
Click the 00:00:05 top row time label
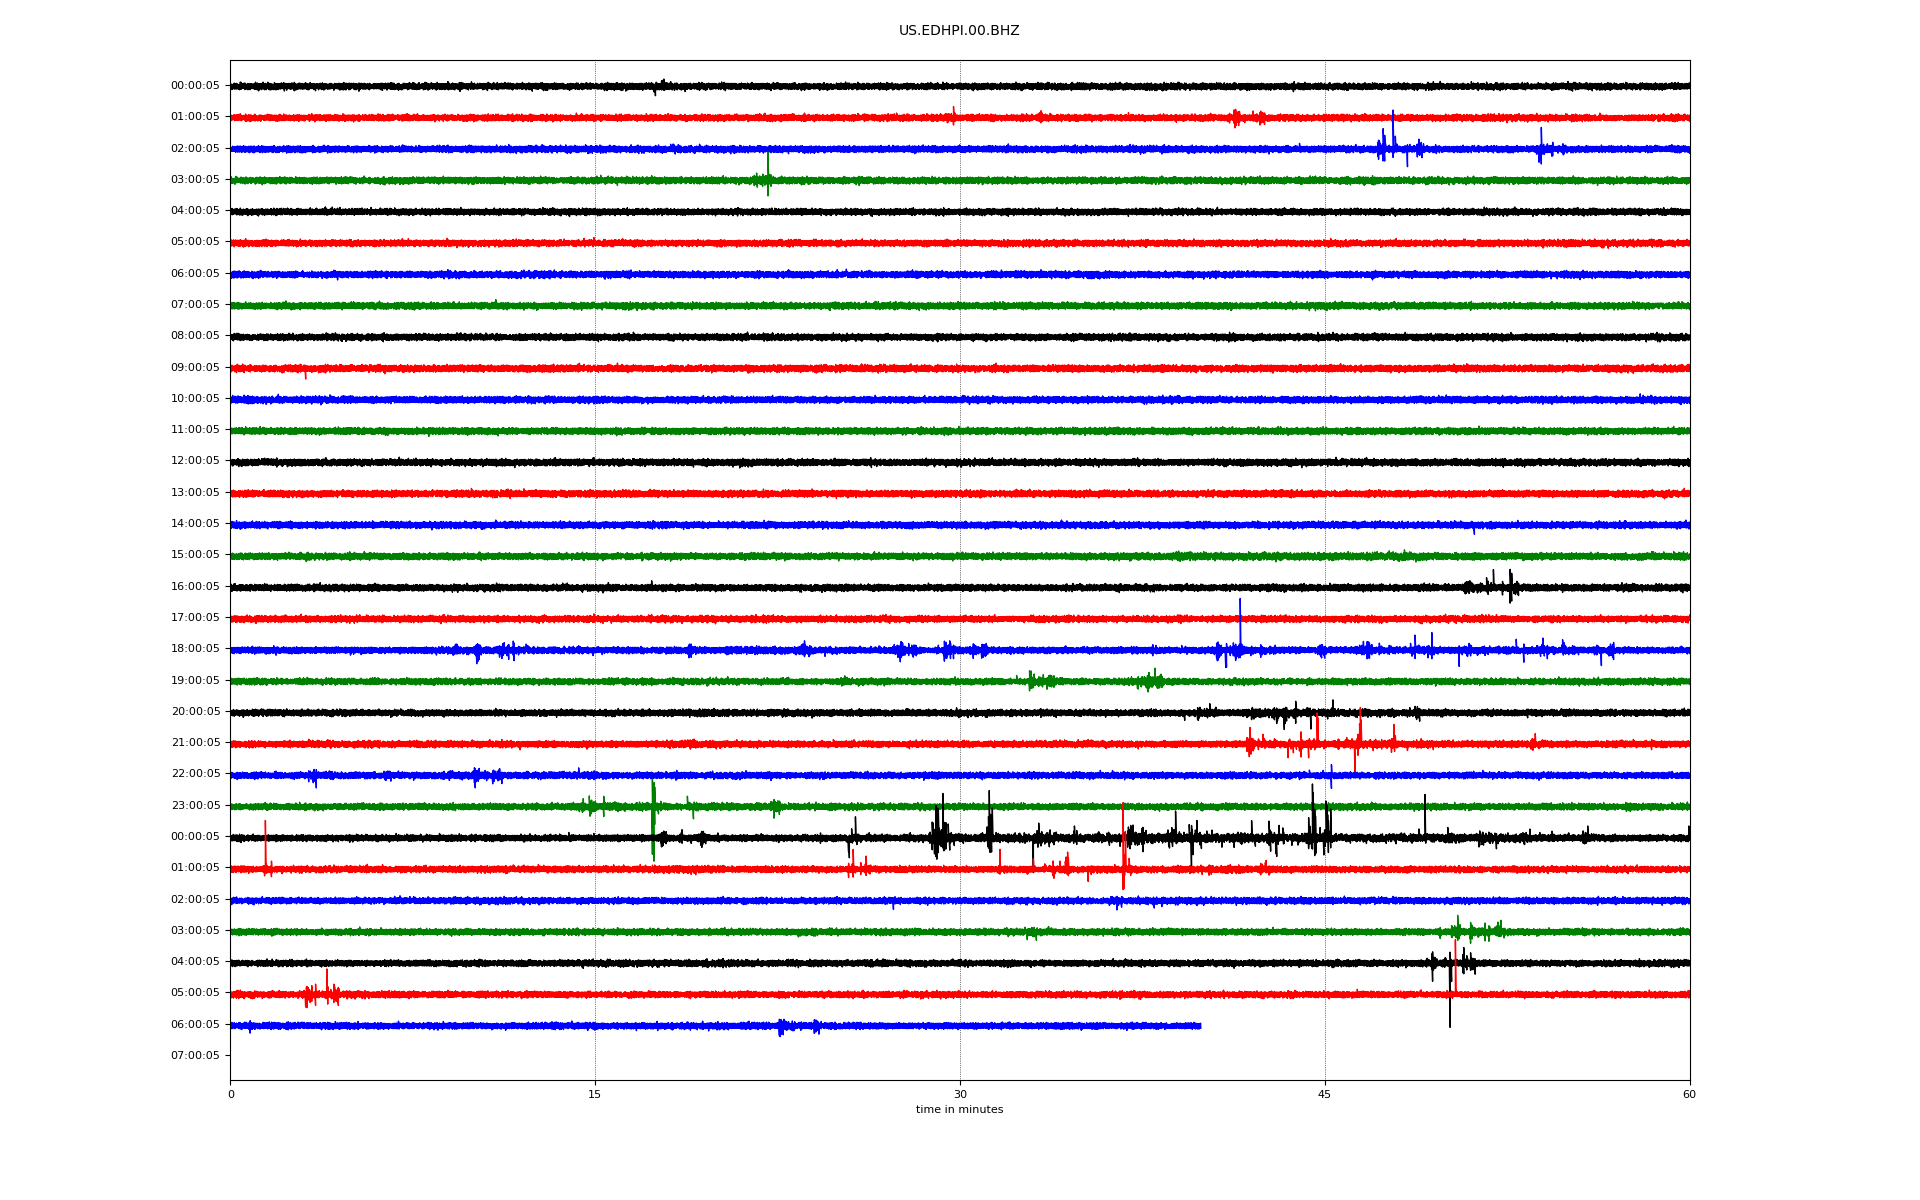tap(195, 86)
